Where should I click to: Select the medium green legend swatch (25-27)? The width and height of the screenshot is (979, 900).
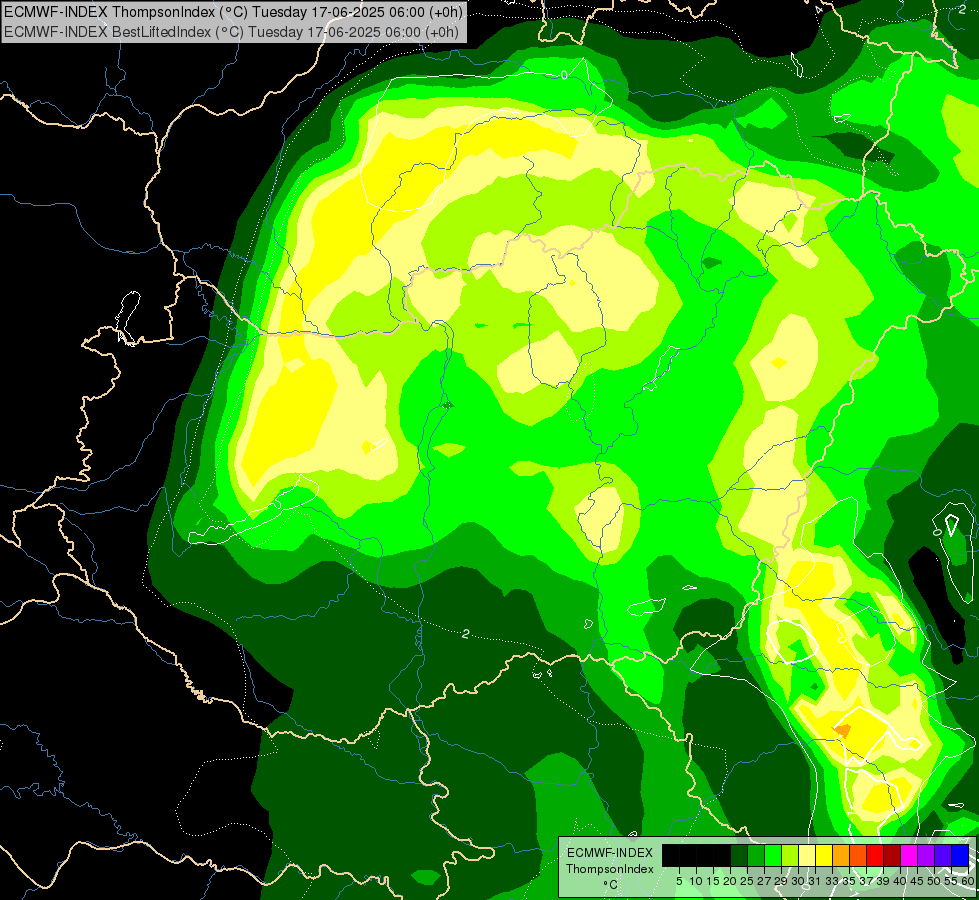click(756, 855)
